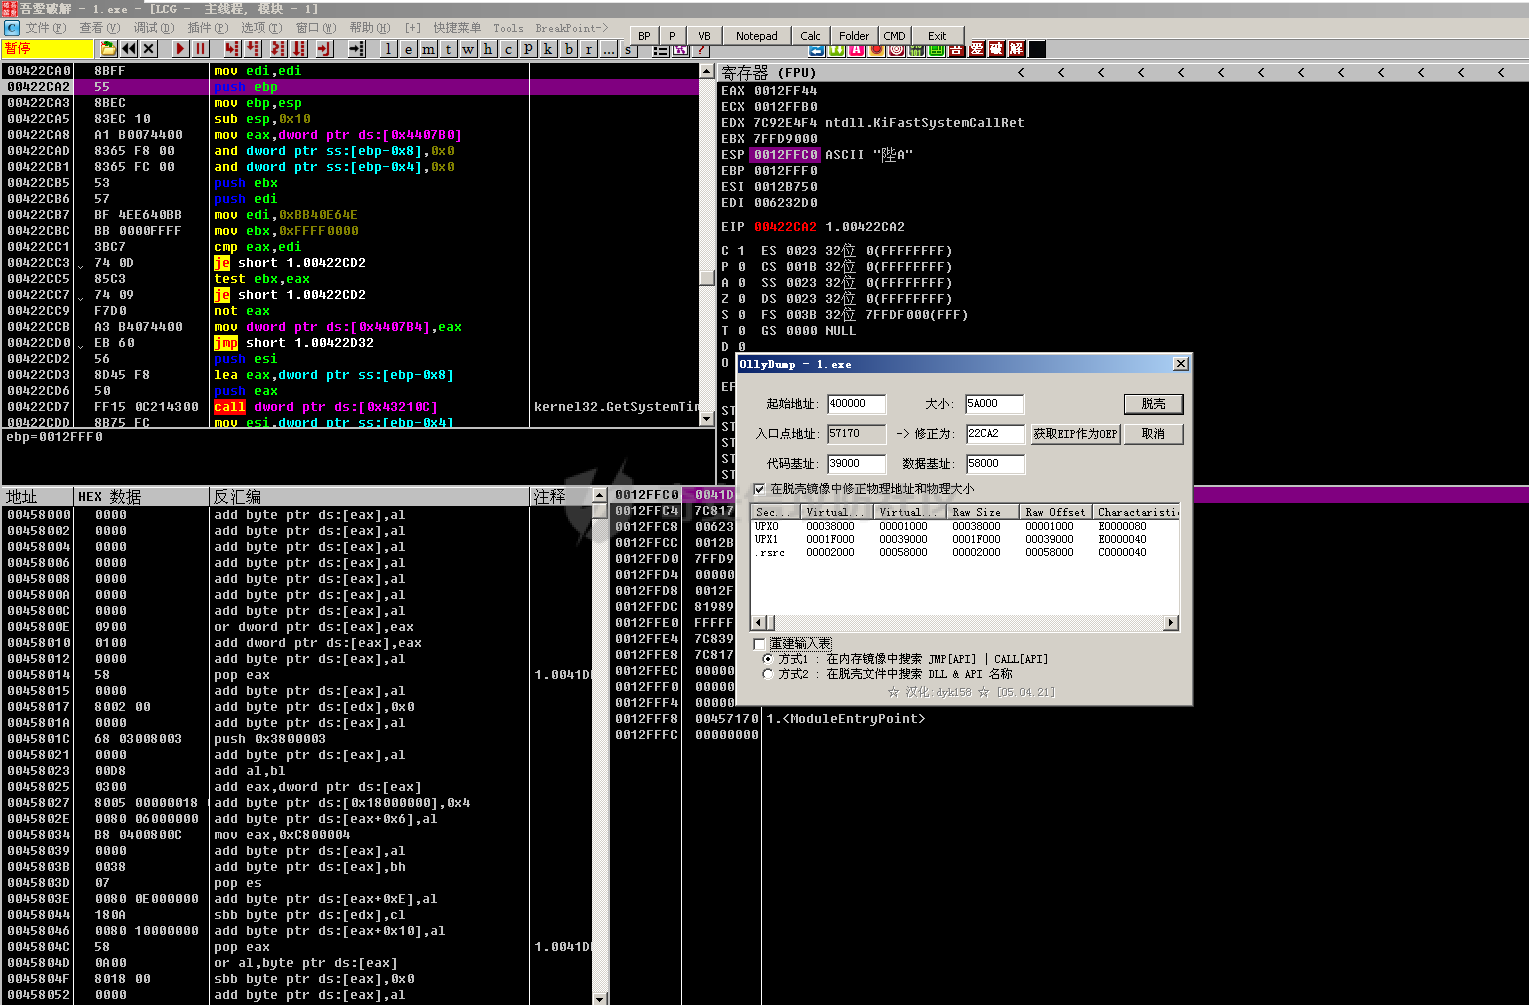Click the 代码基址 field with 39000
1529x1005 pixels.
tap(857, 464)
